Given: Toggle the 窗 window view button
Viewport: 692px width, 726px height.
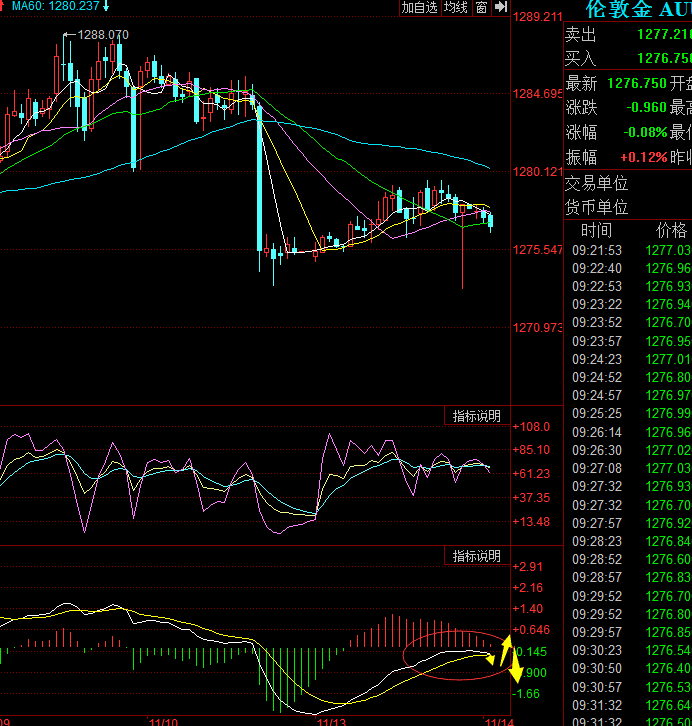Looking at the screenshot, I should pos(482,7).
